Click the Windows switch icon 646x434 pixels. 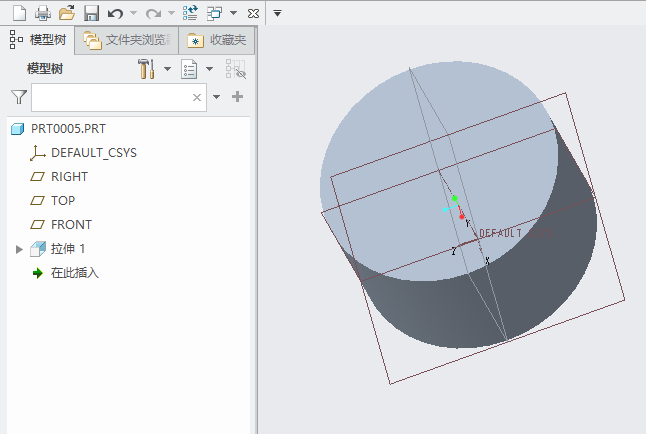214,13
